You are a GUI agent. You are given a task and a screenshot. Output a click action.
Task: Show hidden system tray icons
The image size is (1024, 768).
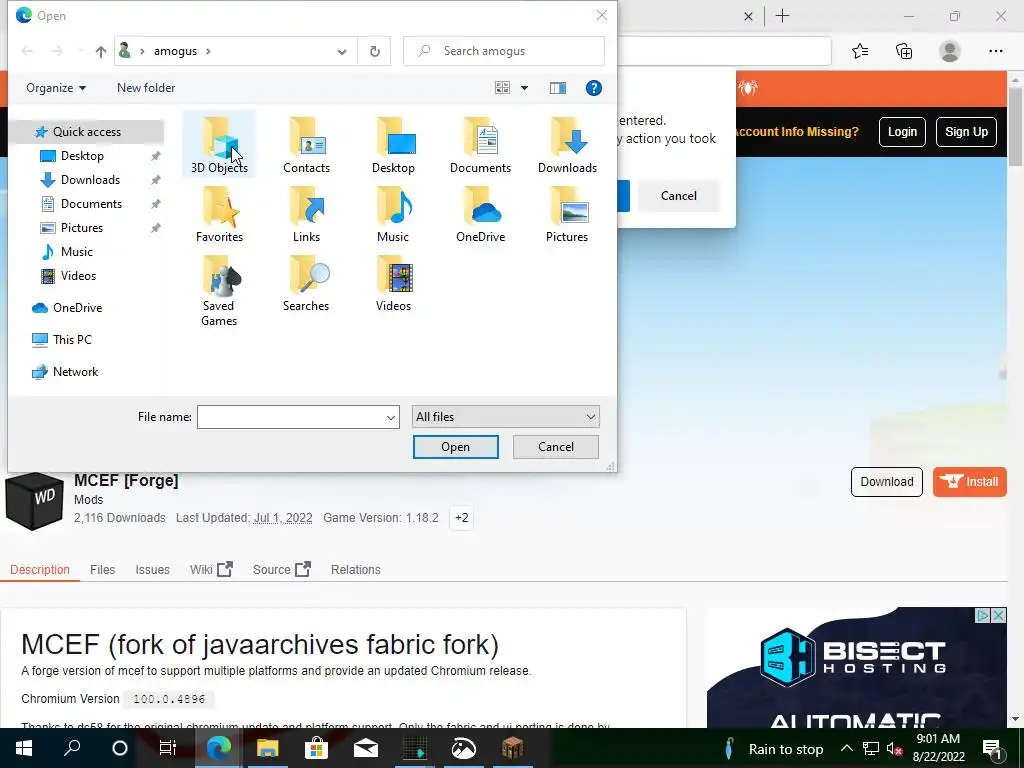pos(846,748)
